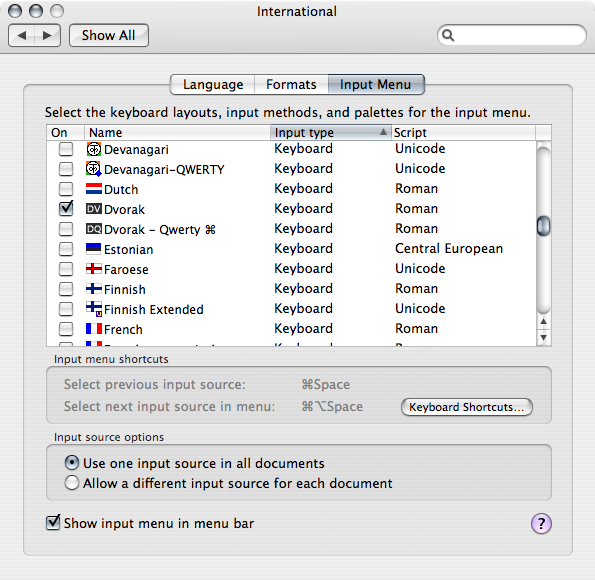Select Allow a different input source for each document

72,483
